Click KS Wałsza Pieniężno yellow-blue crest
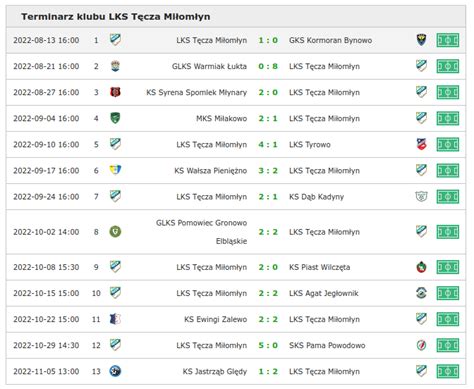Screen dimensions: 474x389 pyautogui.click(x=115, y=170)
